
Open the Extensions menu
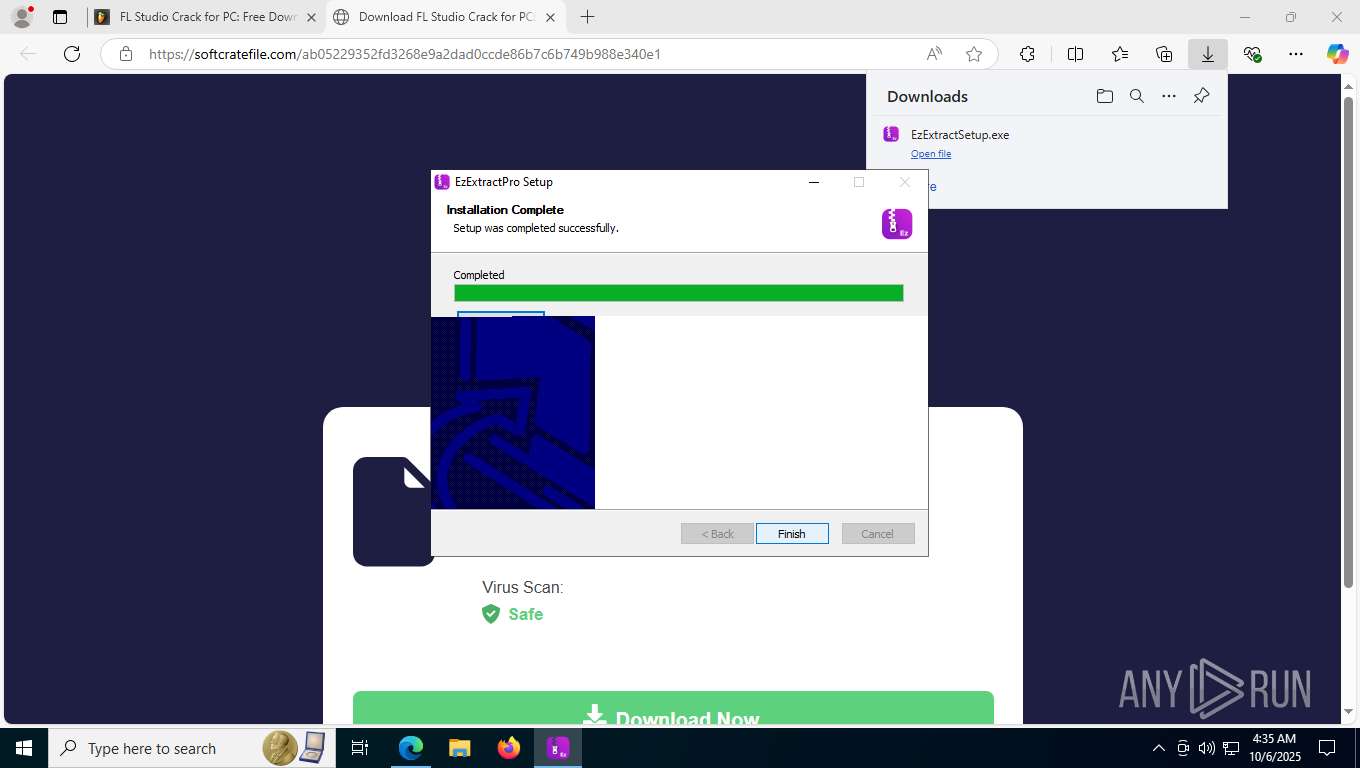1027,54
